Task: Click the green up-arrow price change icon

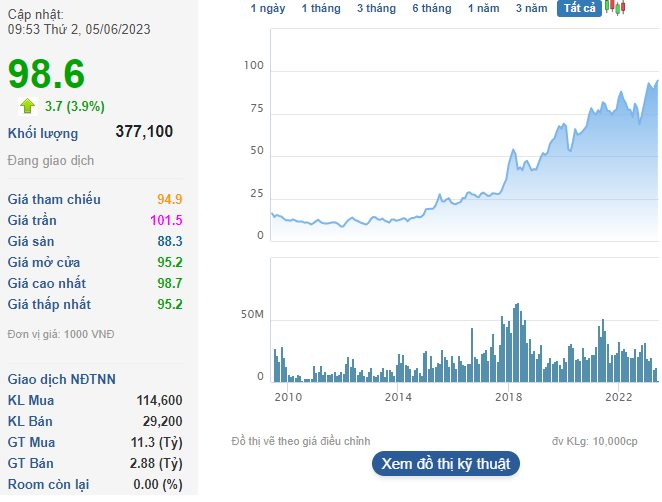Action: (28, 106)
